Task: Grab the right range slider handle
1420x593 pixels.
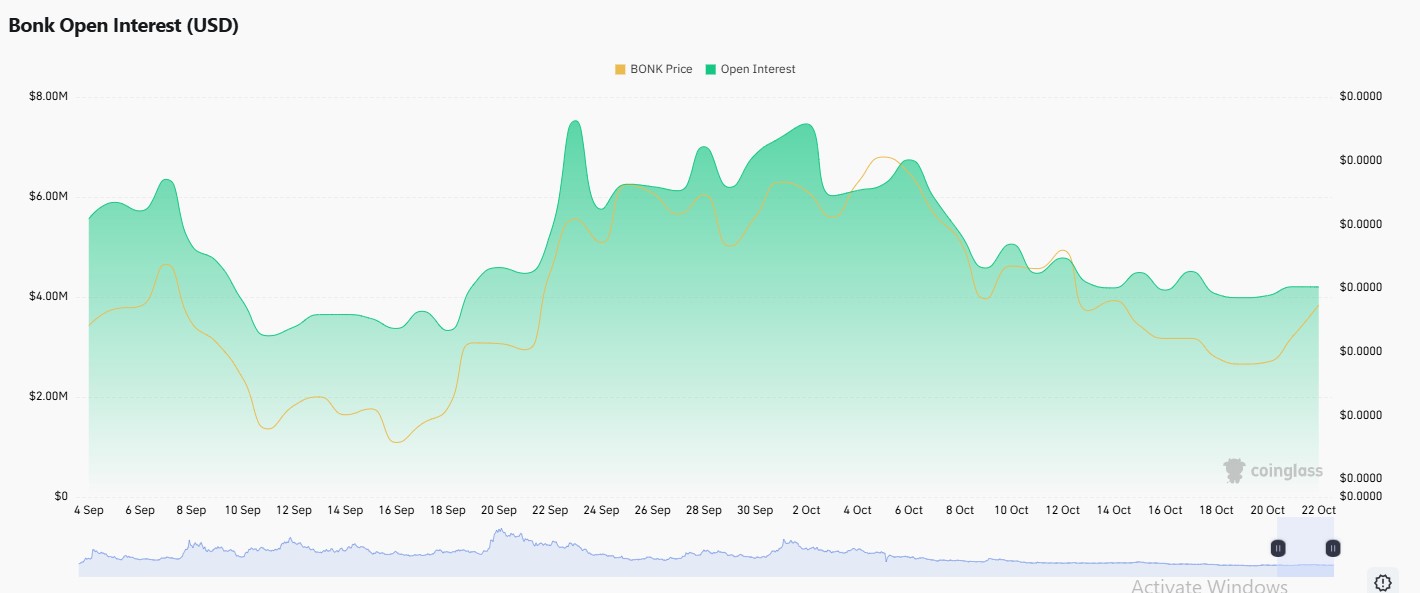Action: 1333,548
